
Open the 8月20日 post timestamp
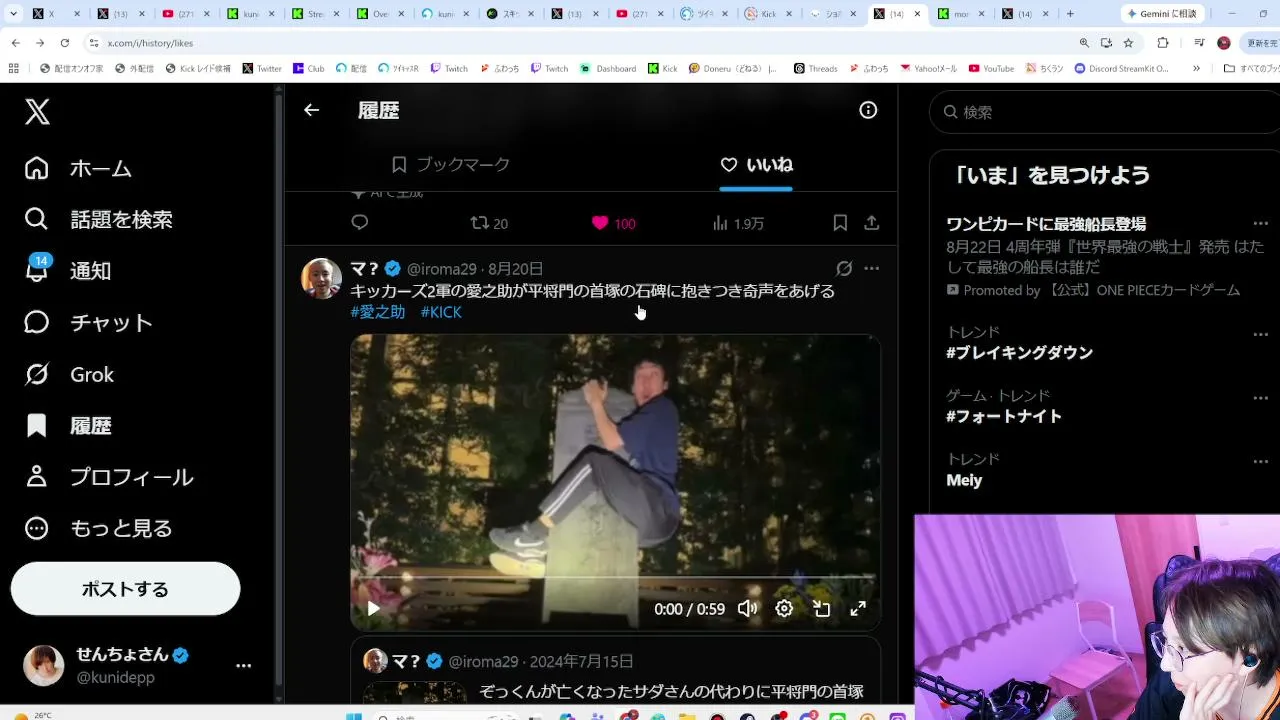[x=516, y=269]
